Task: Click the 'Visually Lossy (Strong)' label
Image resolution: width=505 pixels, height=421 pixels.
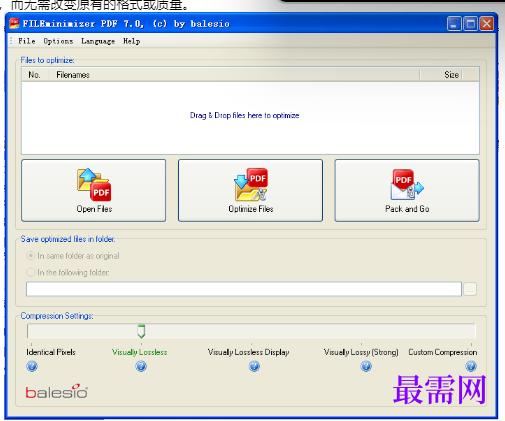Action: pyautogui.click(x=361, y=352)
